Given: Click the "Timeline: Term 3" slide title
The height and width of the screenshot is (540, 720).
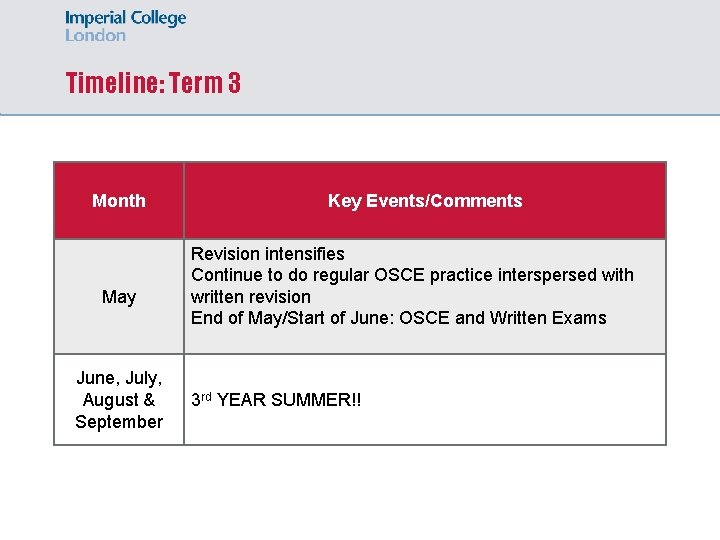Looking at the screenshot, I should point(153,83).
